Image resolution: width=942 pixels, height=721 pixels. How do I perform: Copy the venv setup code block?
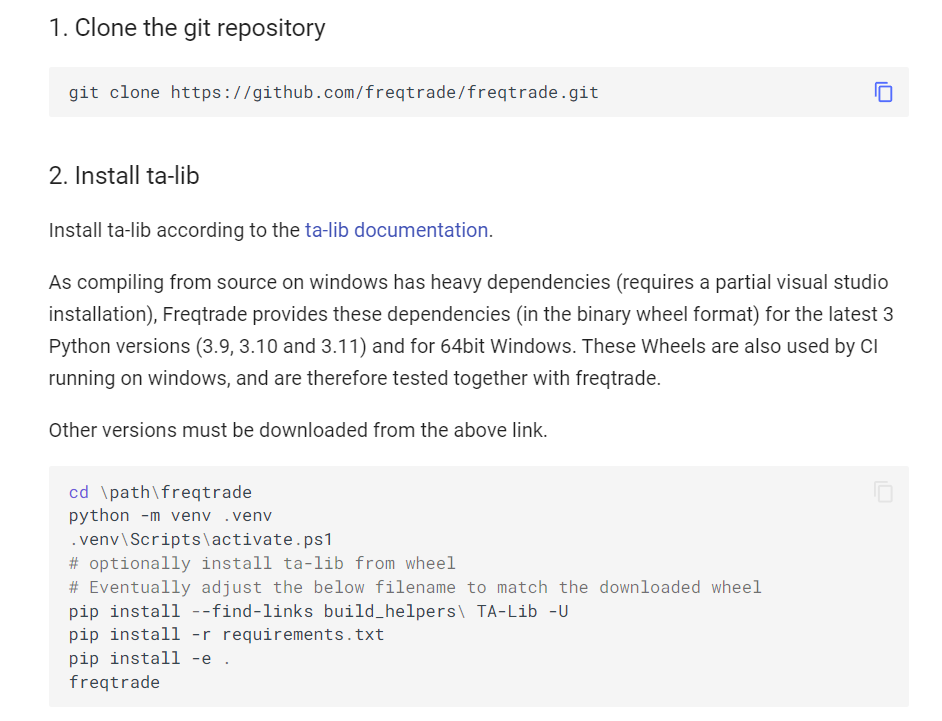(x=883, y=492)
